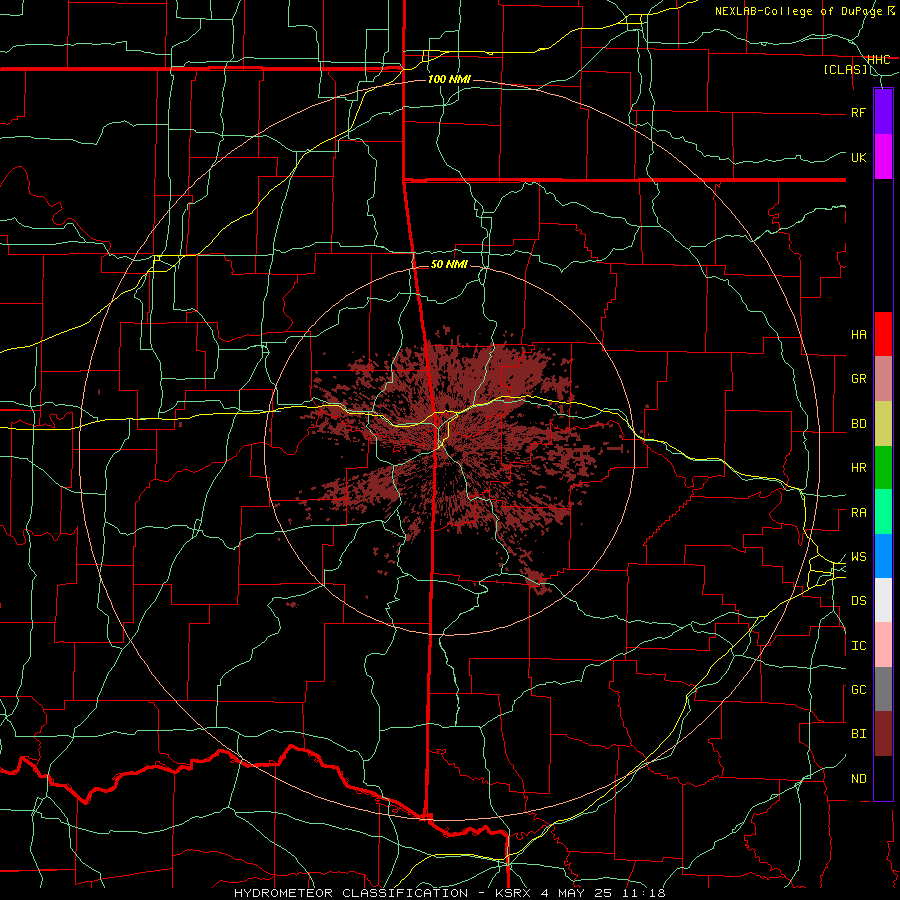Click the HHC product code label

pos(878,60)
